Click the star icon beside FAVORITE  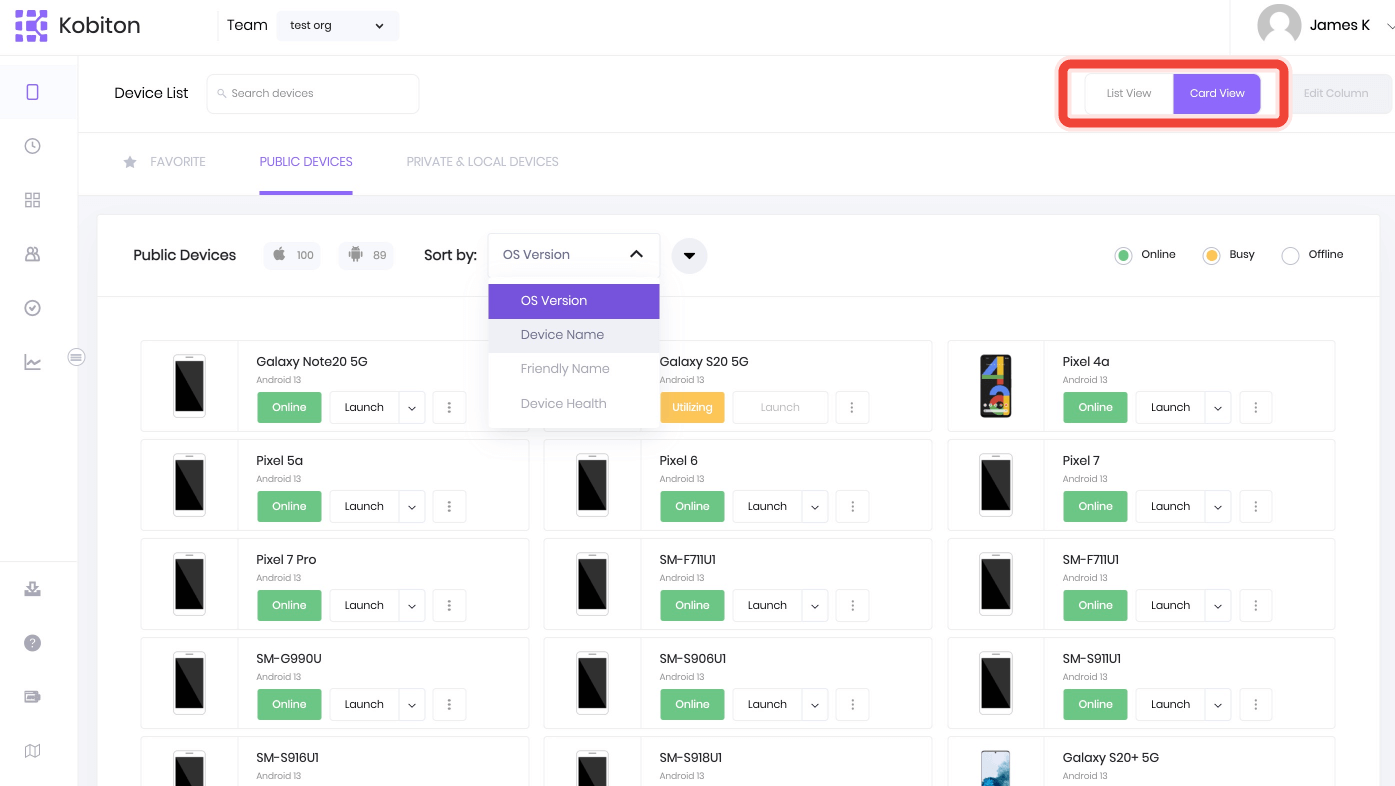(x=130, y=161)
